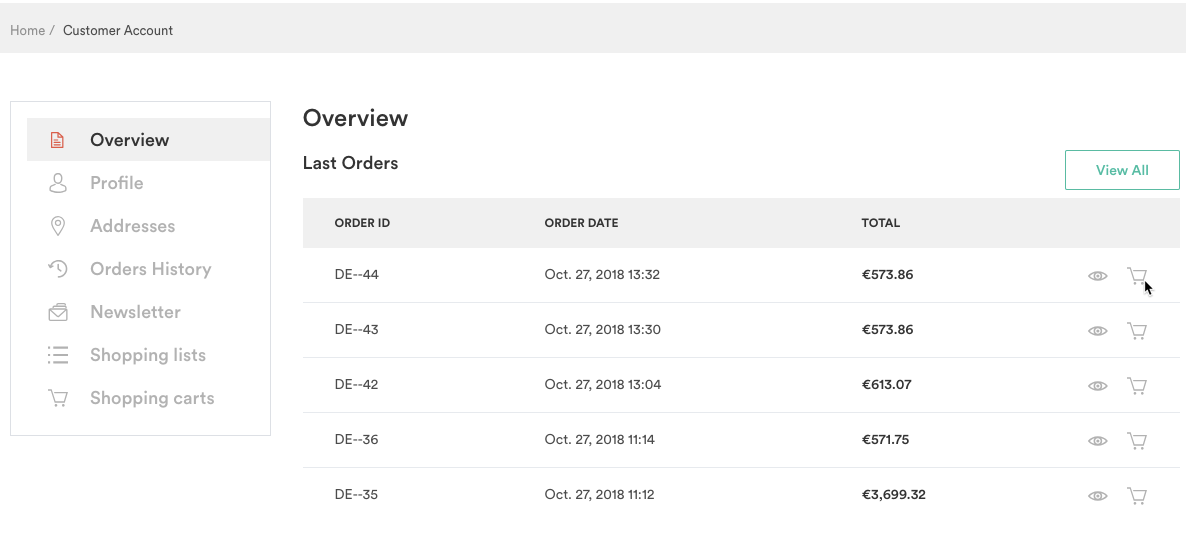The image size is (1186, 542).
Task: View order DE--43 details eye icon
Action: pos(1097,331)
